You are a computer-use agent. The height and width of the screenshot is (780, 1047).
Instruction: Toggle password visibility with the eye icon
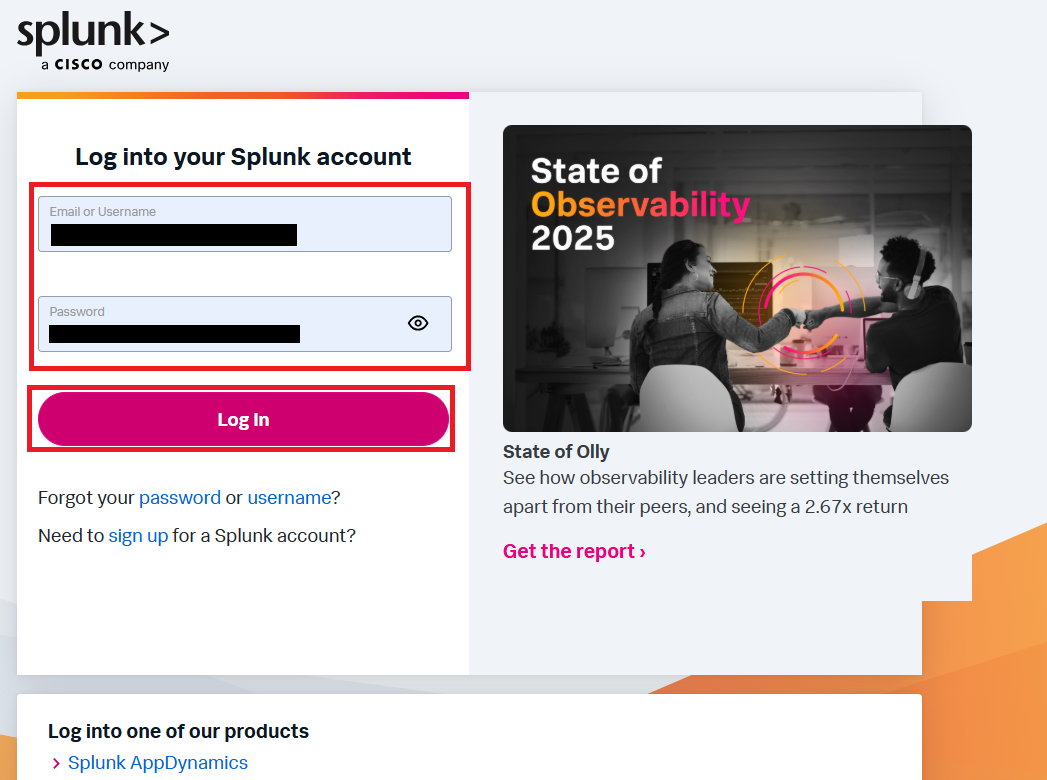[x=418, y=323]
